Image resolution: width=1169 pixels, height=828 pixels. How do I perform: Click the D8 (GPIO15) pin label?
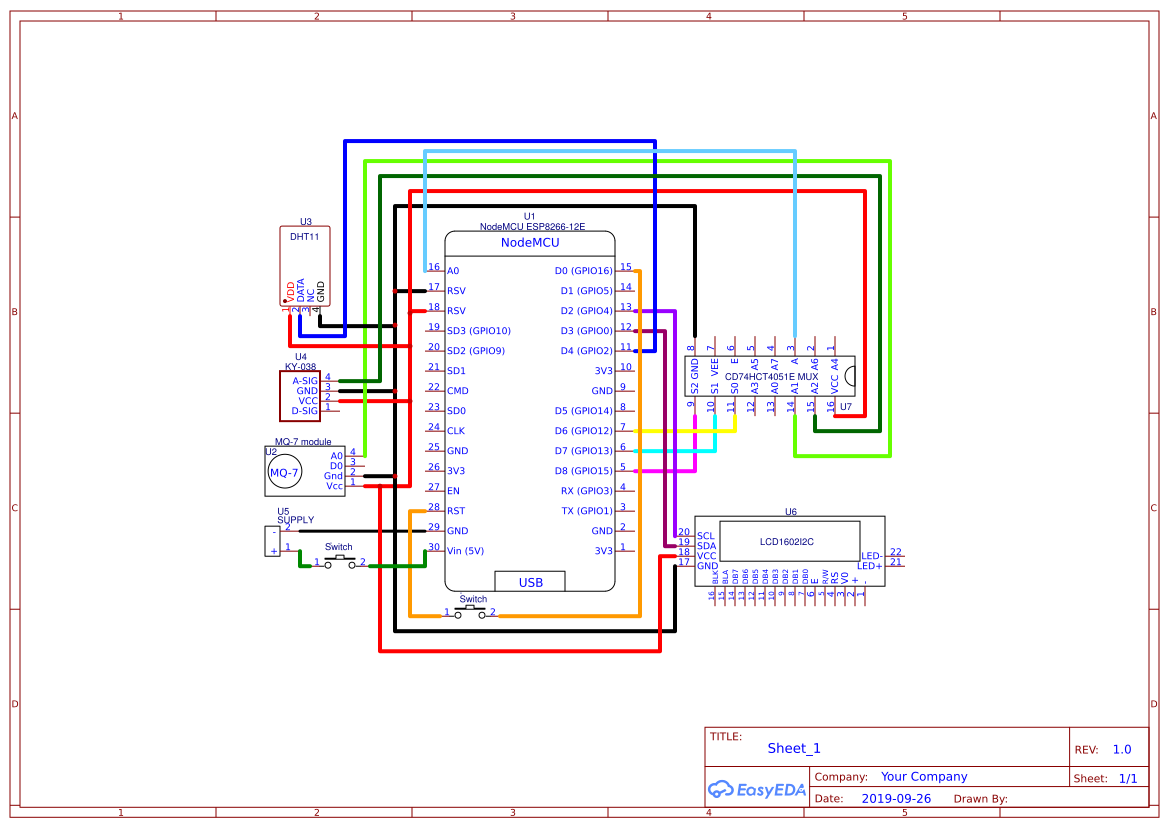tap(585, 471)
